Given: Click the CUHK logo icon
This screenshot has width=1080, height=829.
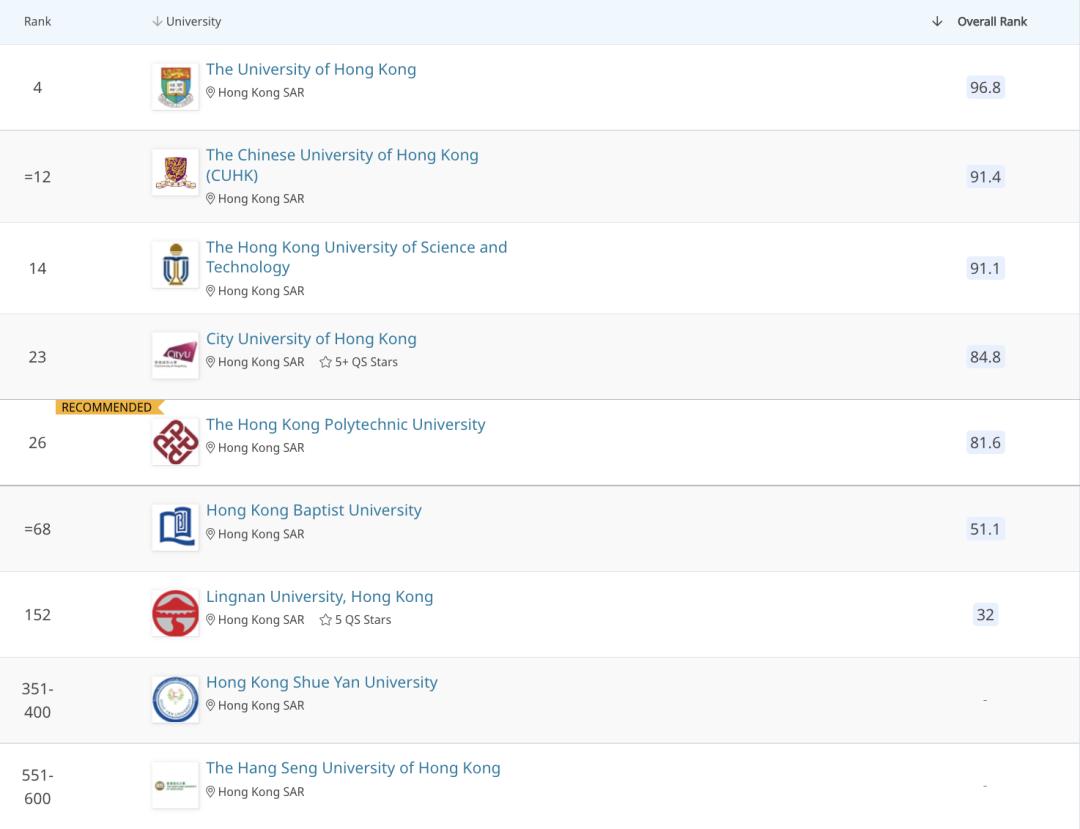Looking at the screenshot, I should click(x=175, y=173).
